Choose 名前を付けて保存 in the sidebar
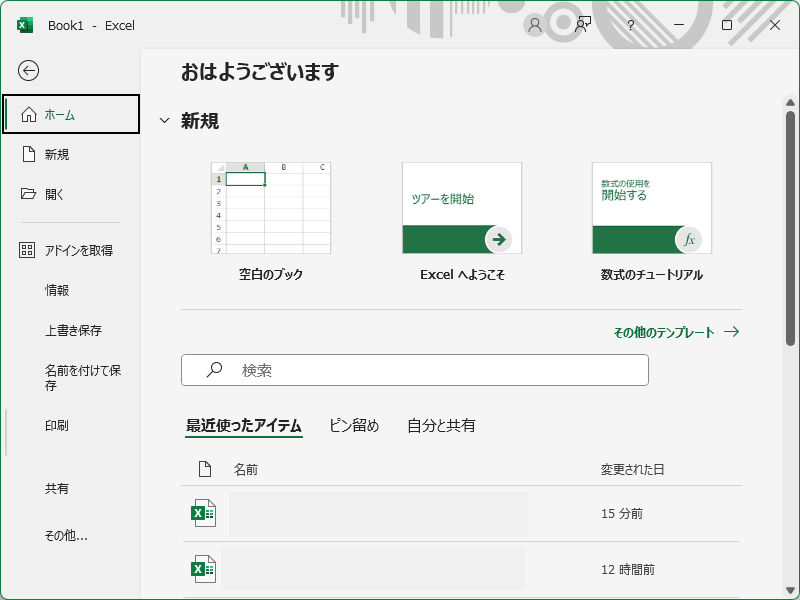This screenshot has width=800, height=600. [71, 378]
